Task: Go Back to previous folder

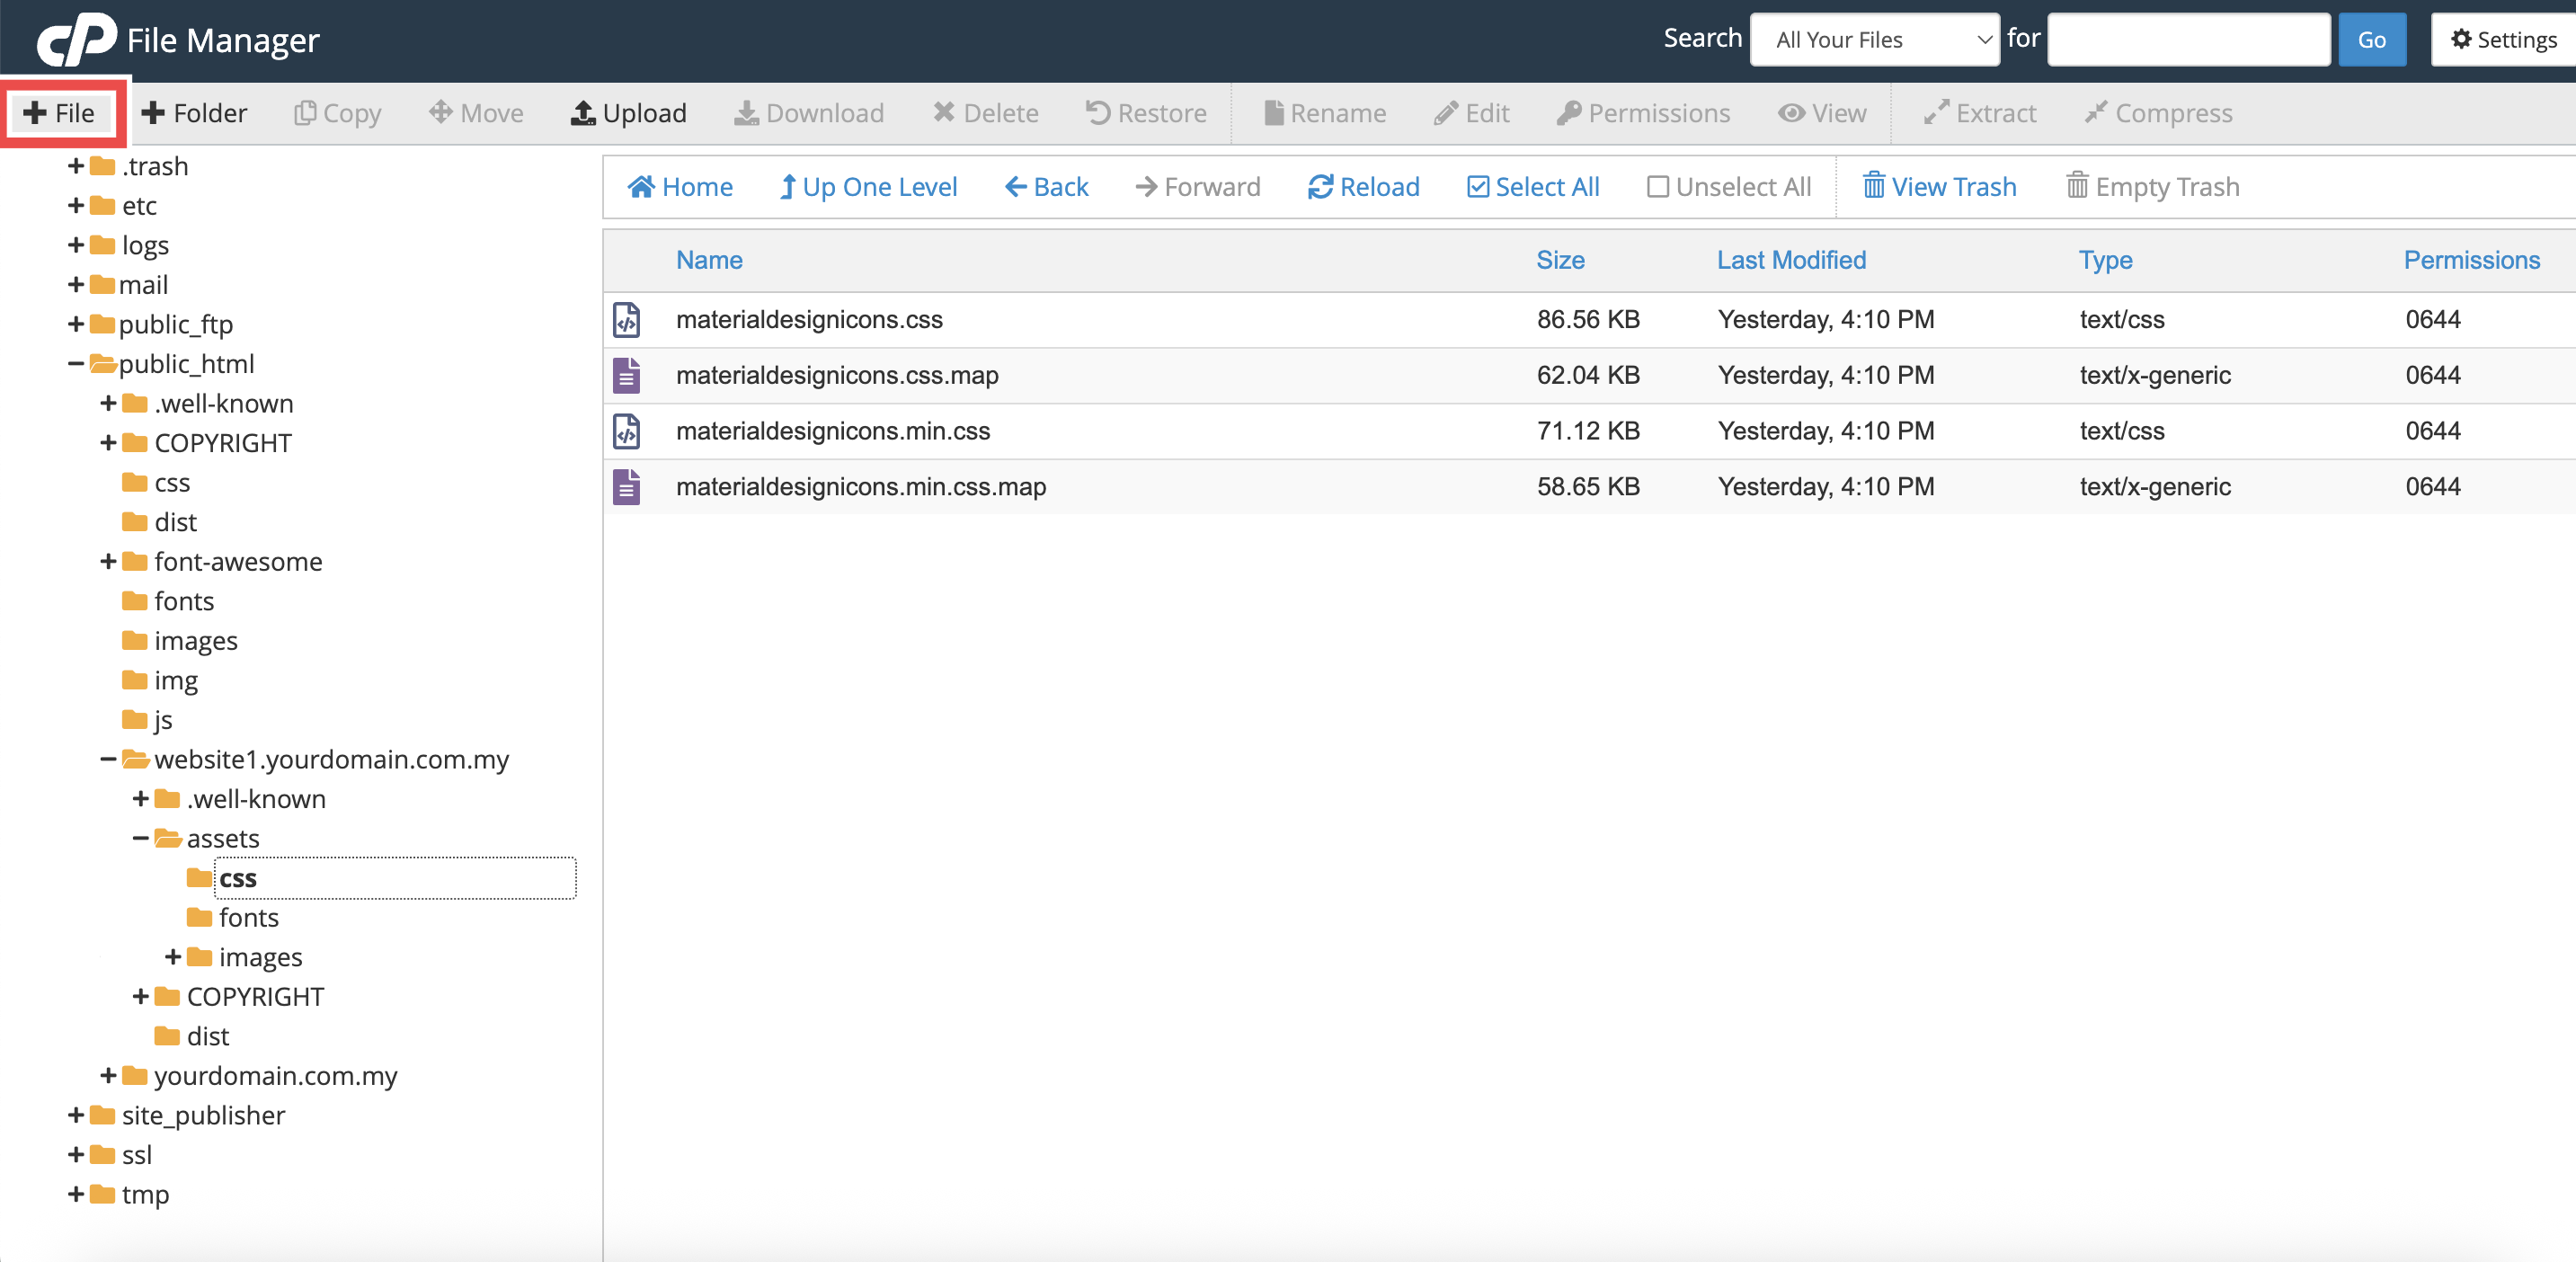Action: click(x=1046, y=187)
